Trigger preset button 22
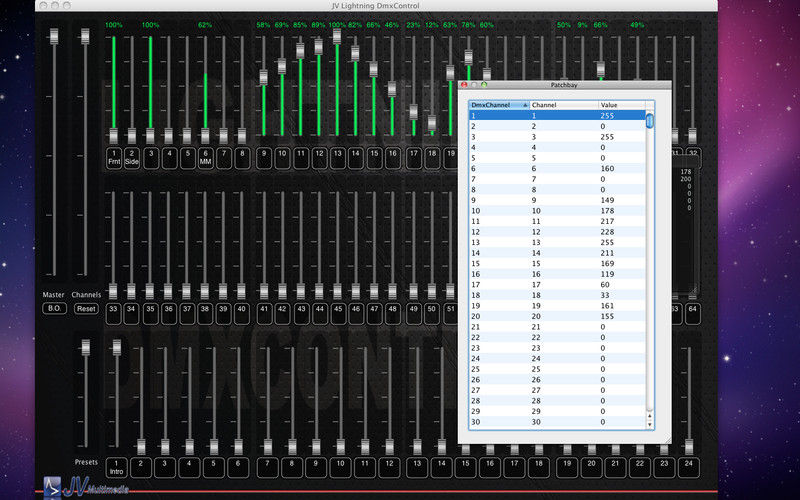Image resolution: width=800 pixels, height=500 pixels. [x=640, y=468]
